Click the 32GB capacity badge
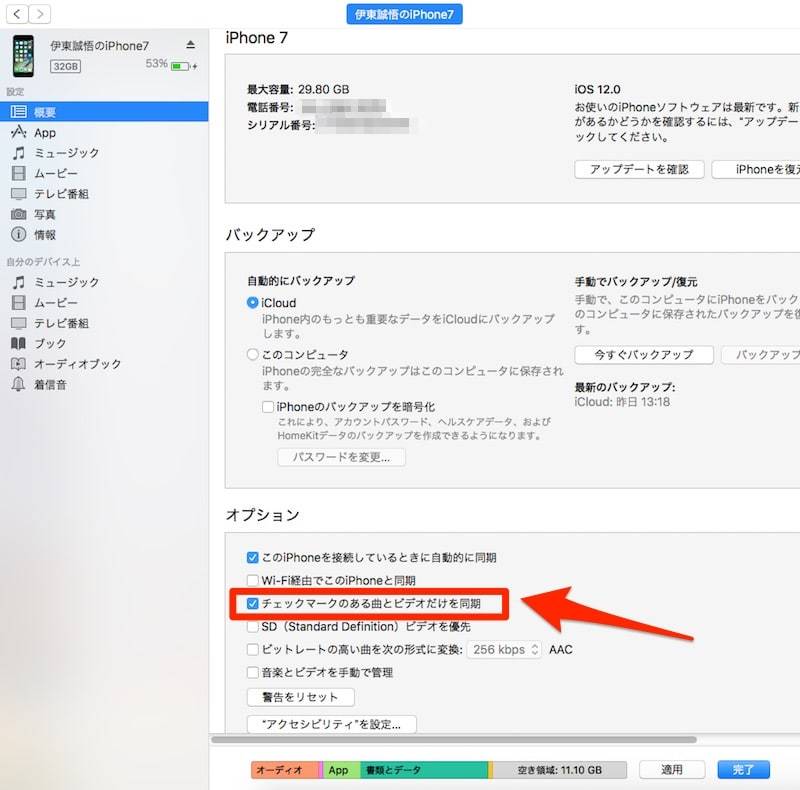 [65, 66]
